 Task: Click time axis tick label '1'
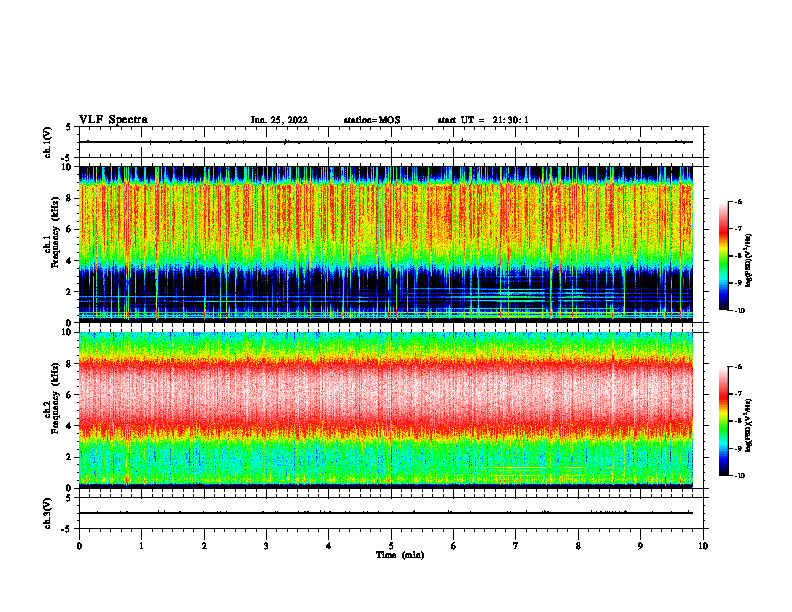click(x=141, y=546)
